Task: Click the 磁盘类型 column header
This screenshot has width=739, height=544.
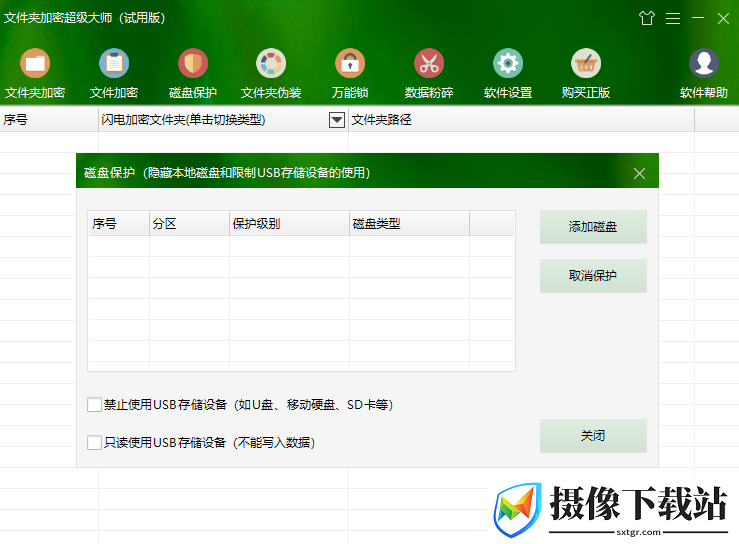Action: click(410, 224)
